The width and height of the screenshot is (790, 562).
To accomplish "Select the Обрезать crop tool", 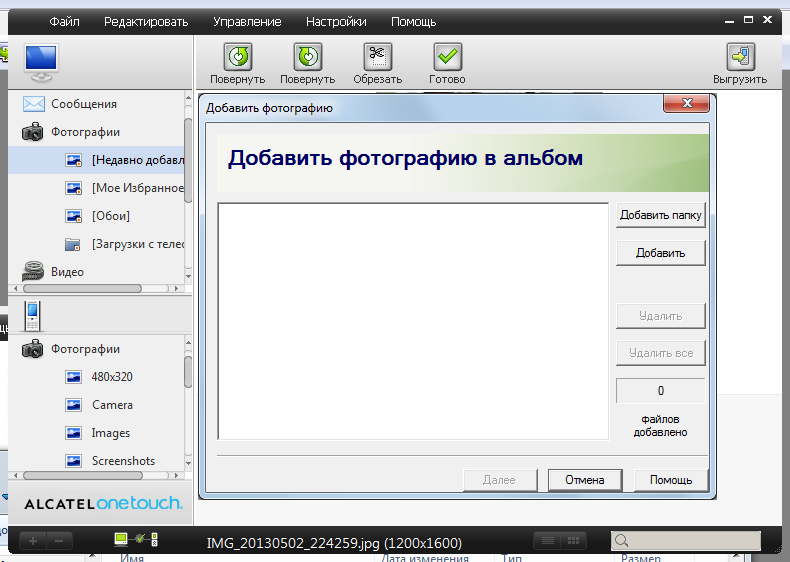I will [377, 57].
